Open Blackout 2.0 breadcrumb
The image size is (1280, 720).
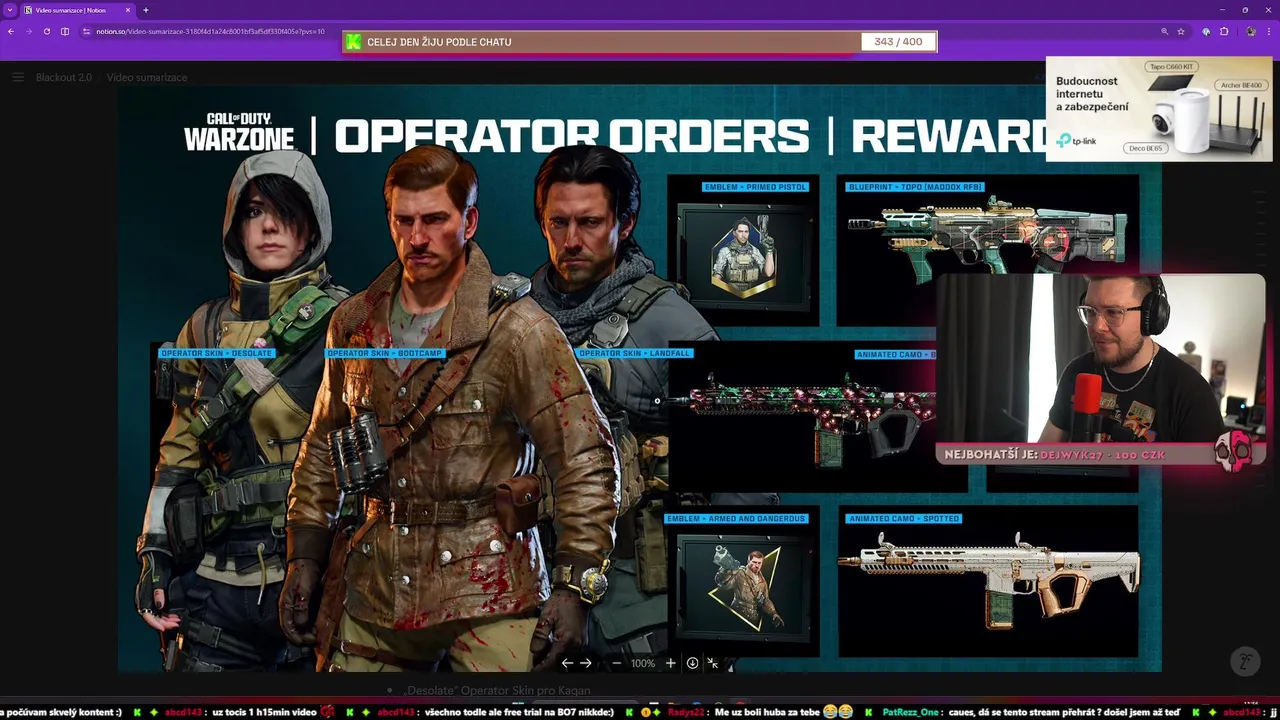click(x=64, y=77)
